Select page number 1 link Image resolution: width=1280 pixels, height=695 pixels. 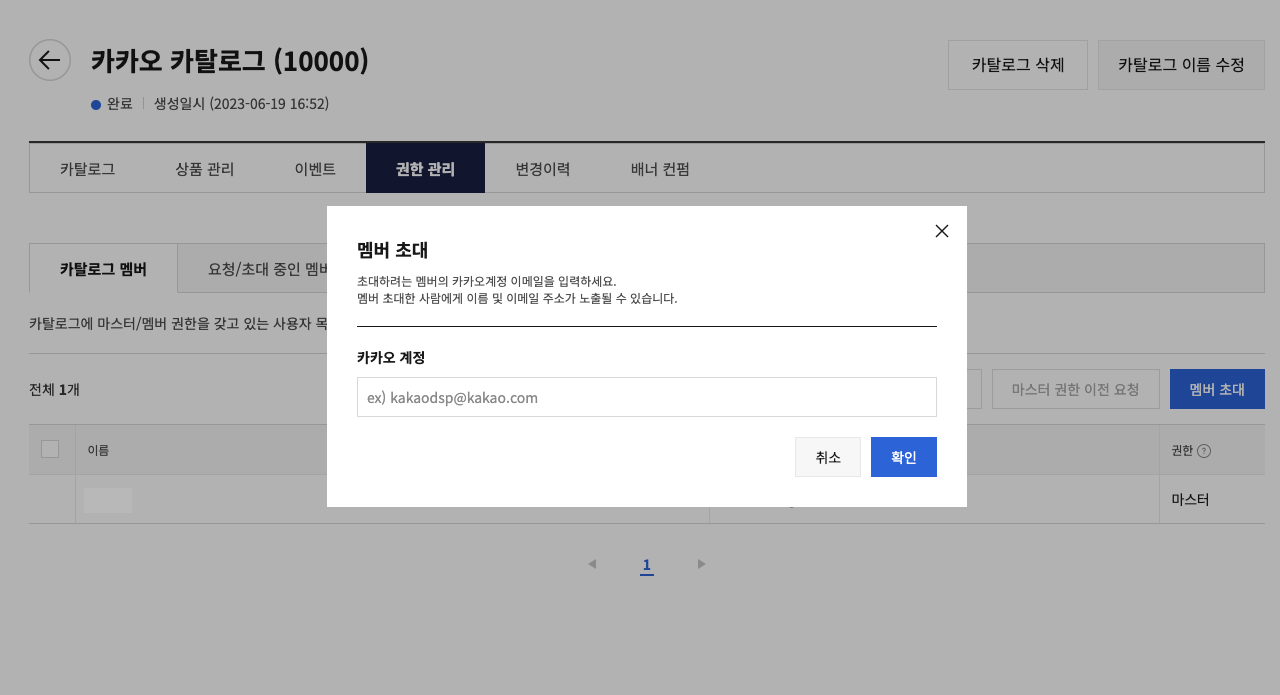tap(647, 565)
